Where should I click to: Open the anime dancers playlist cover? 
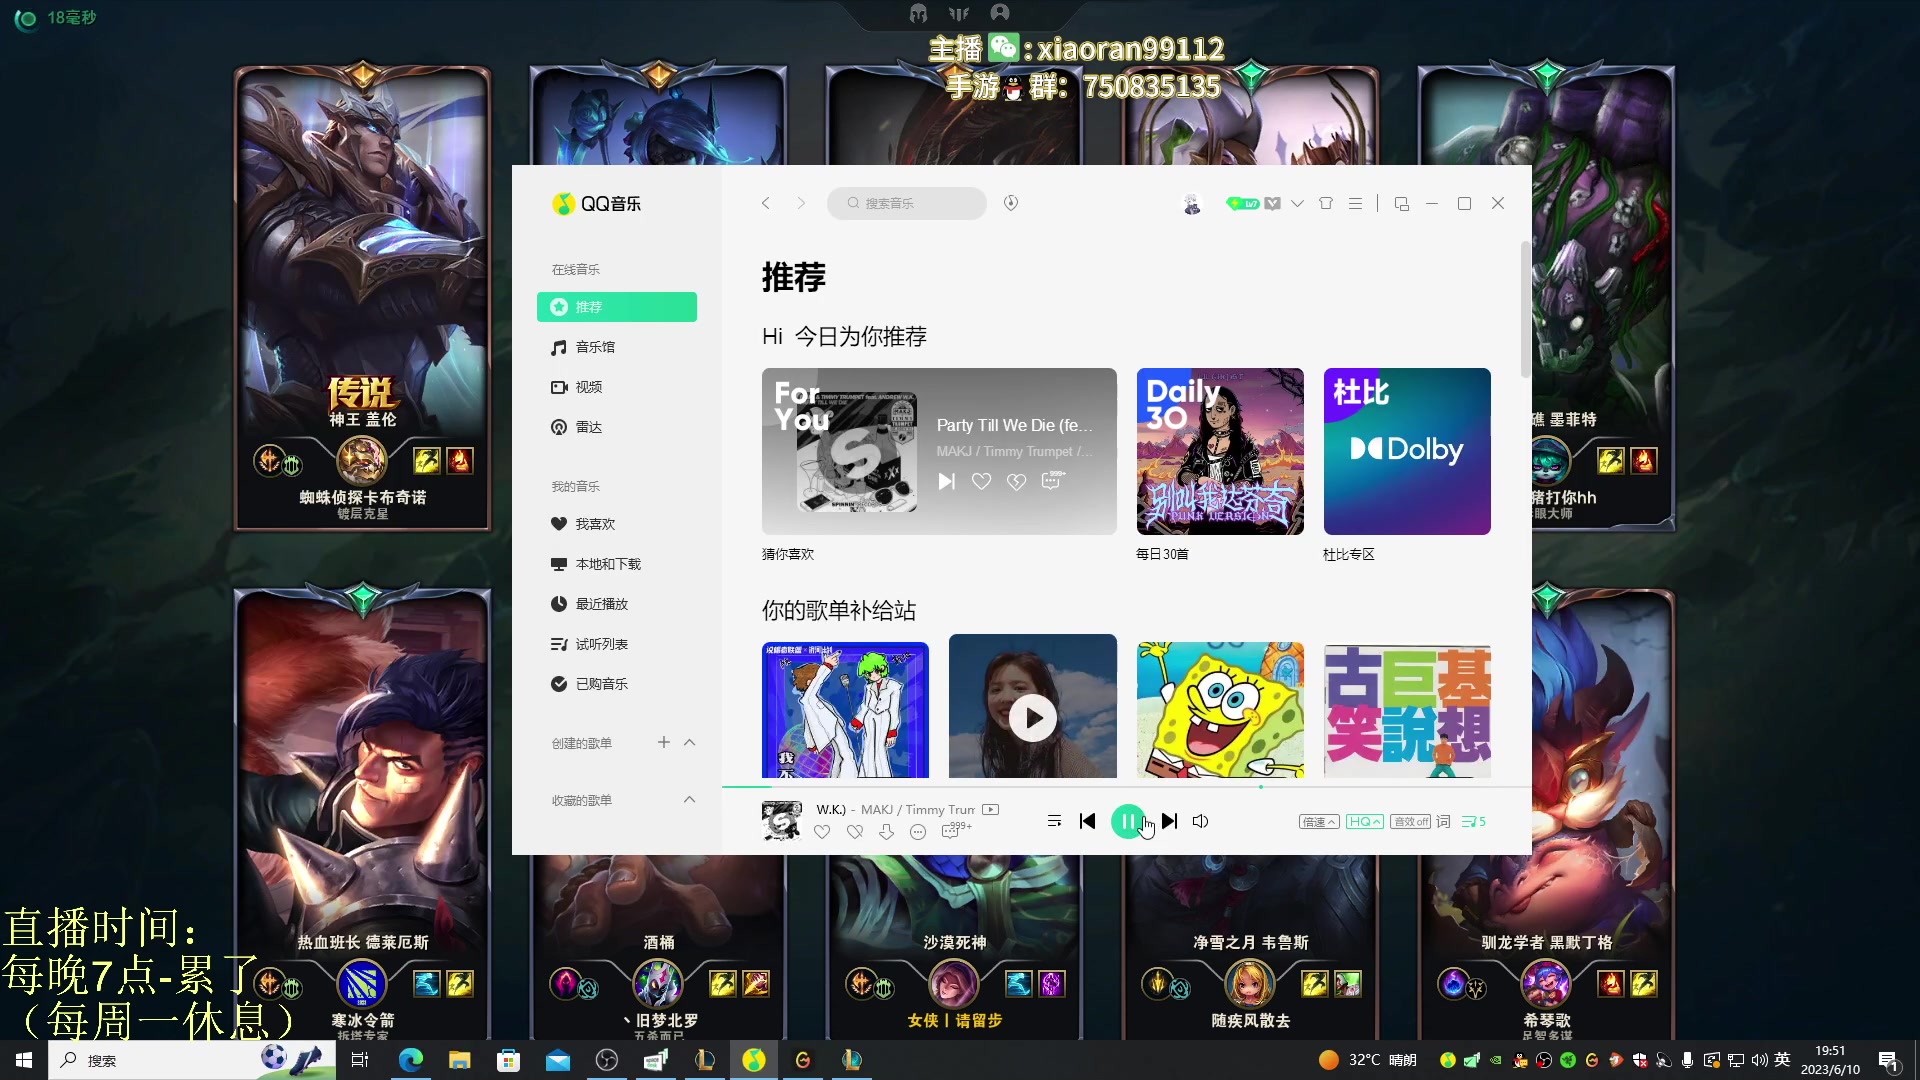click(845, 710)
